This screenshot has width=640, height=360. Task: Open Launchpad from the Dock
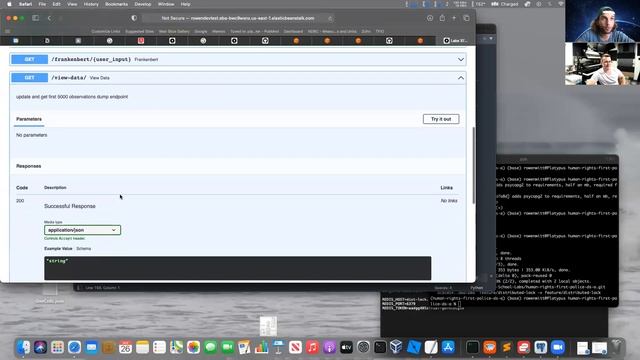tap(58, 347)
